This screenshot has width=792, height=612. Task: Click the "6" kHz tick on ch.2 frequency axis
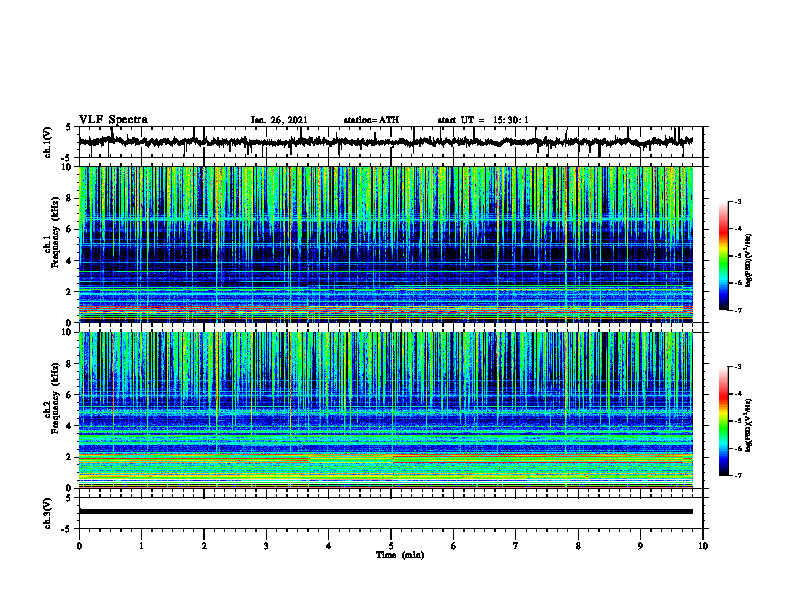click(69, 395)
